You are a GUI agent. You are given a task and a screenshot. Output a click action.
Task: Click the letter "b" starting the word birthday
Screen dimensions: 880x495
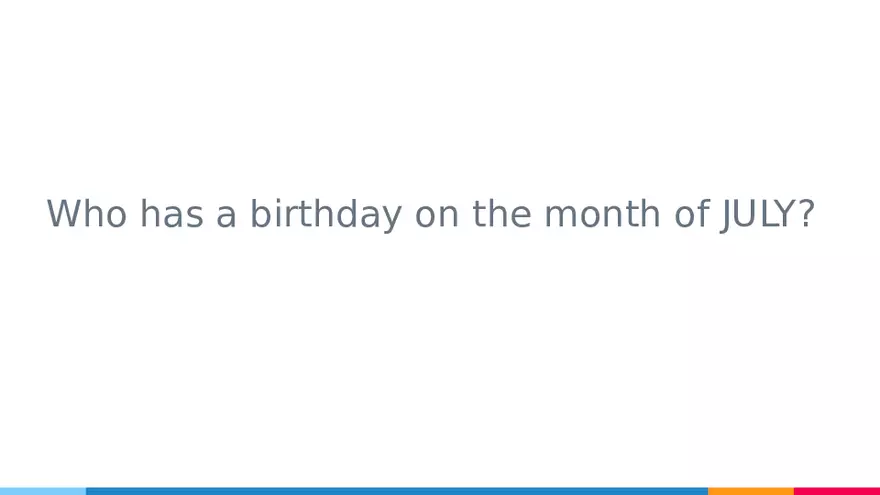(x=259, y=214)
